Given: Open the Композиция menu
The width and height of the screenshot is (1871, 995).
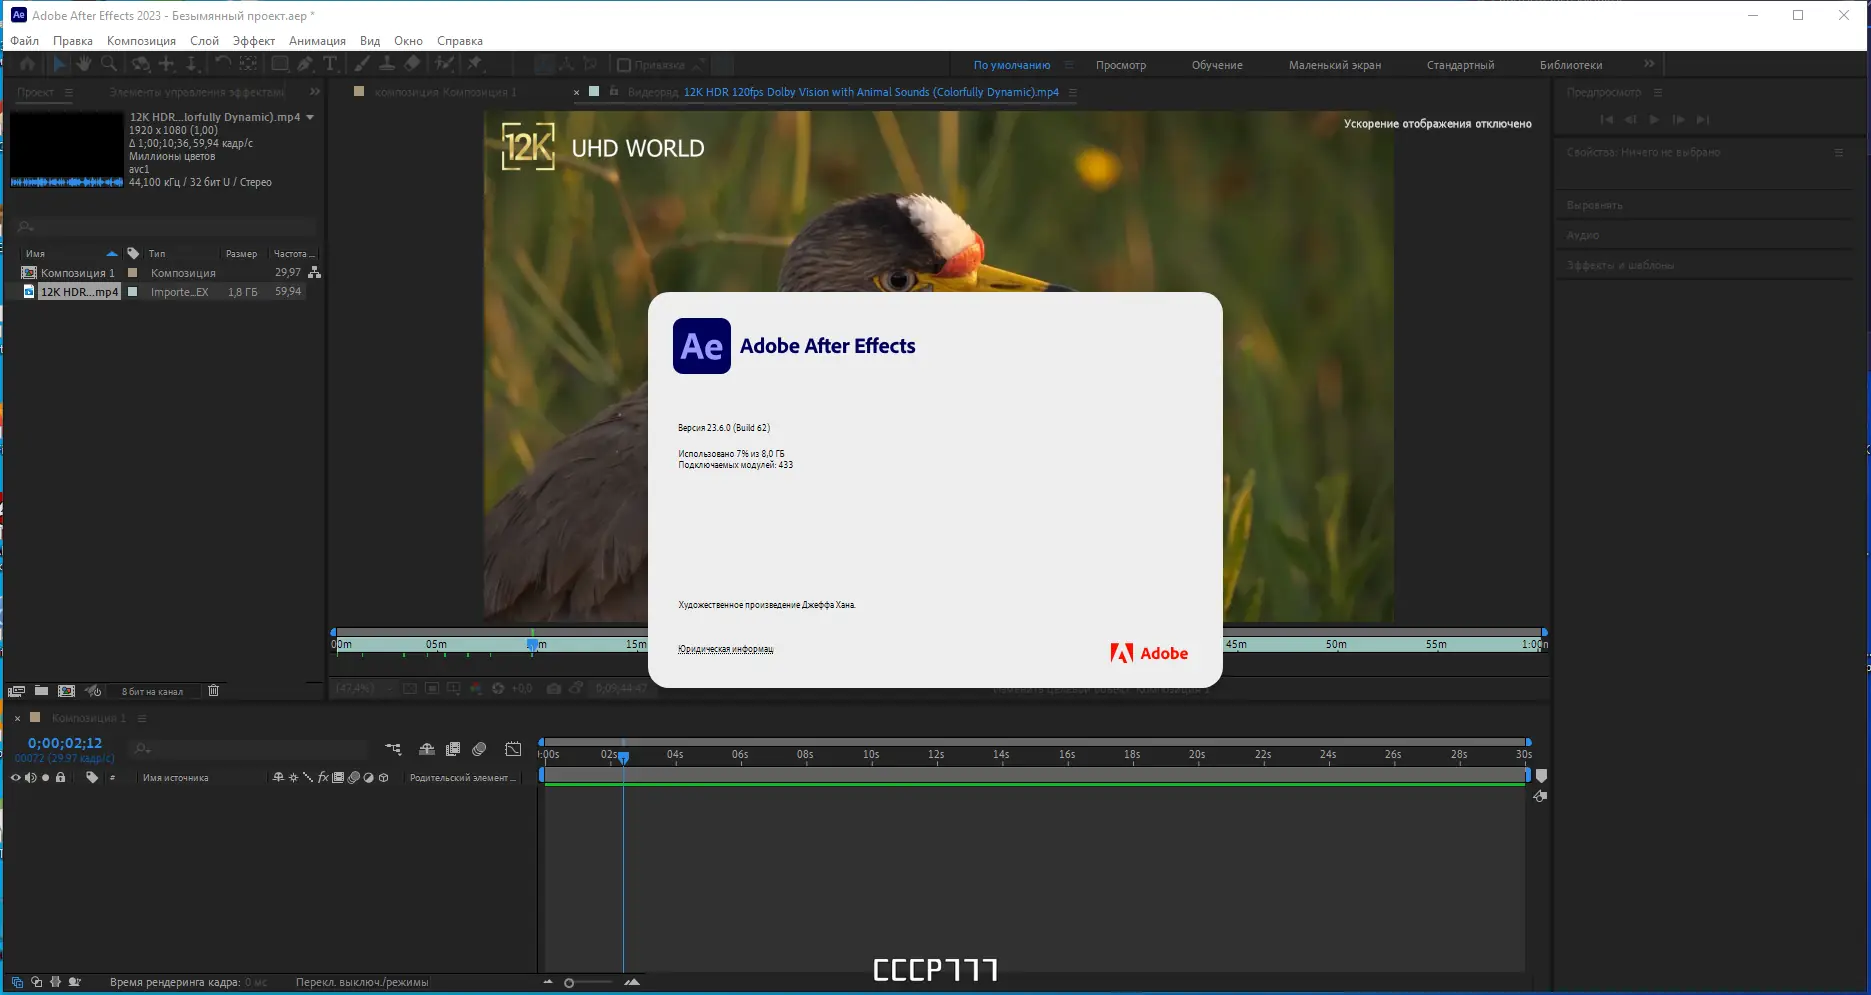Looking at the screenshot, I should click(141, 41).
